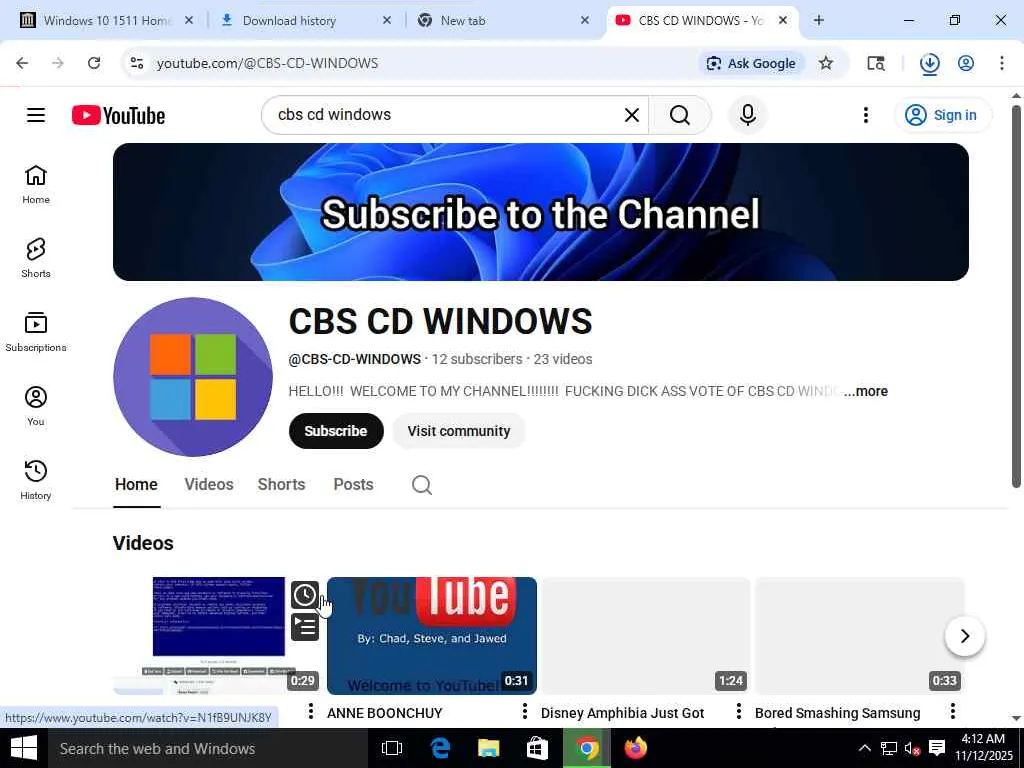
Task: Open Firefox from taskbar
Action: pos(635,748)
